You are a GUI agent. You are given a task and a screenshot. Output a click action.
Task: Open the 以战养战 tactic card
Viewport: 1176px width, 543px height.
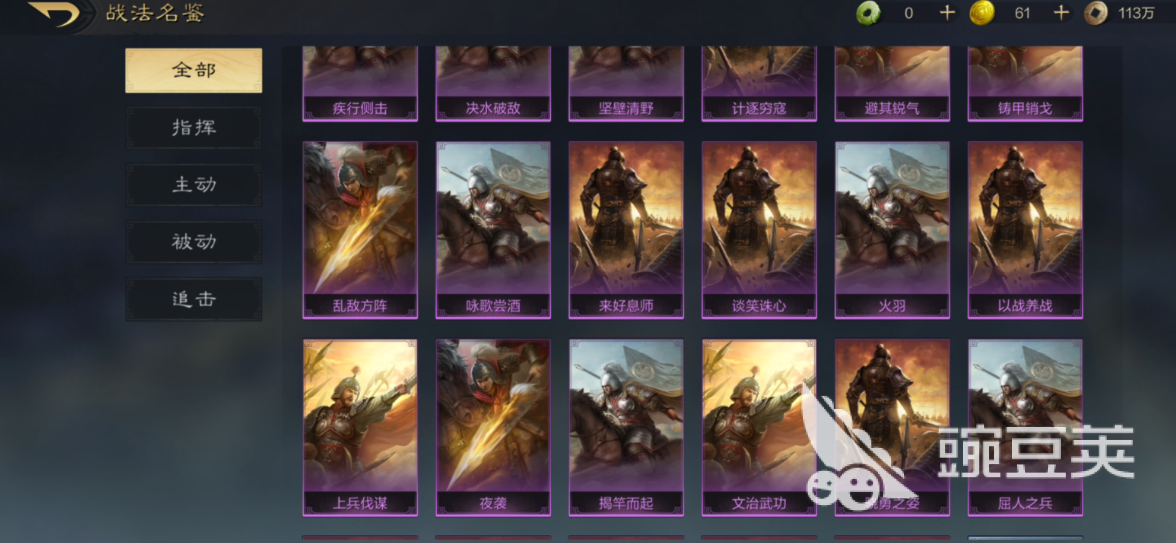click(x=1025, y=230)
